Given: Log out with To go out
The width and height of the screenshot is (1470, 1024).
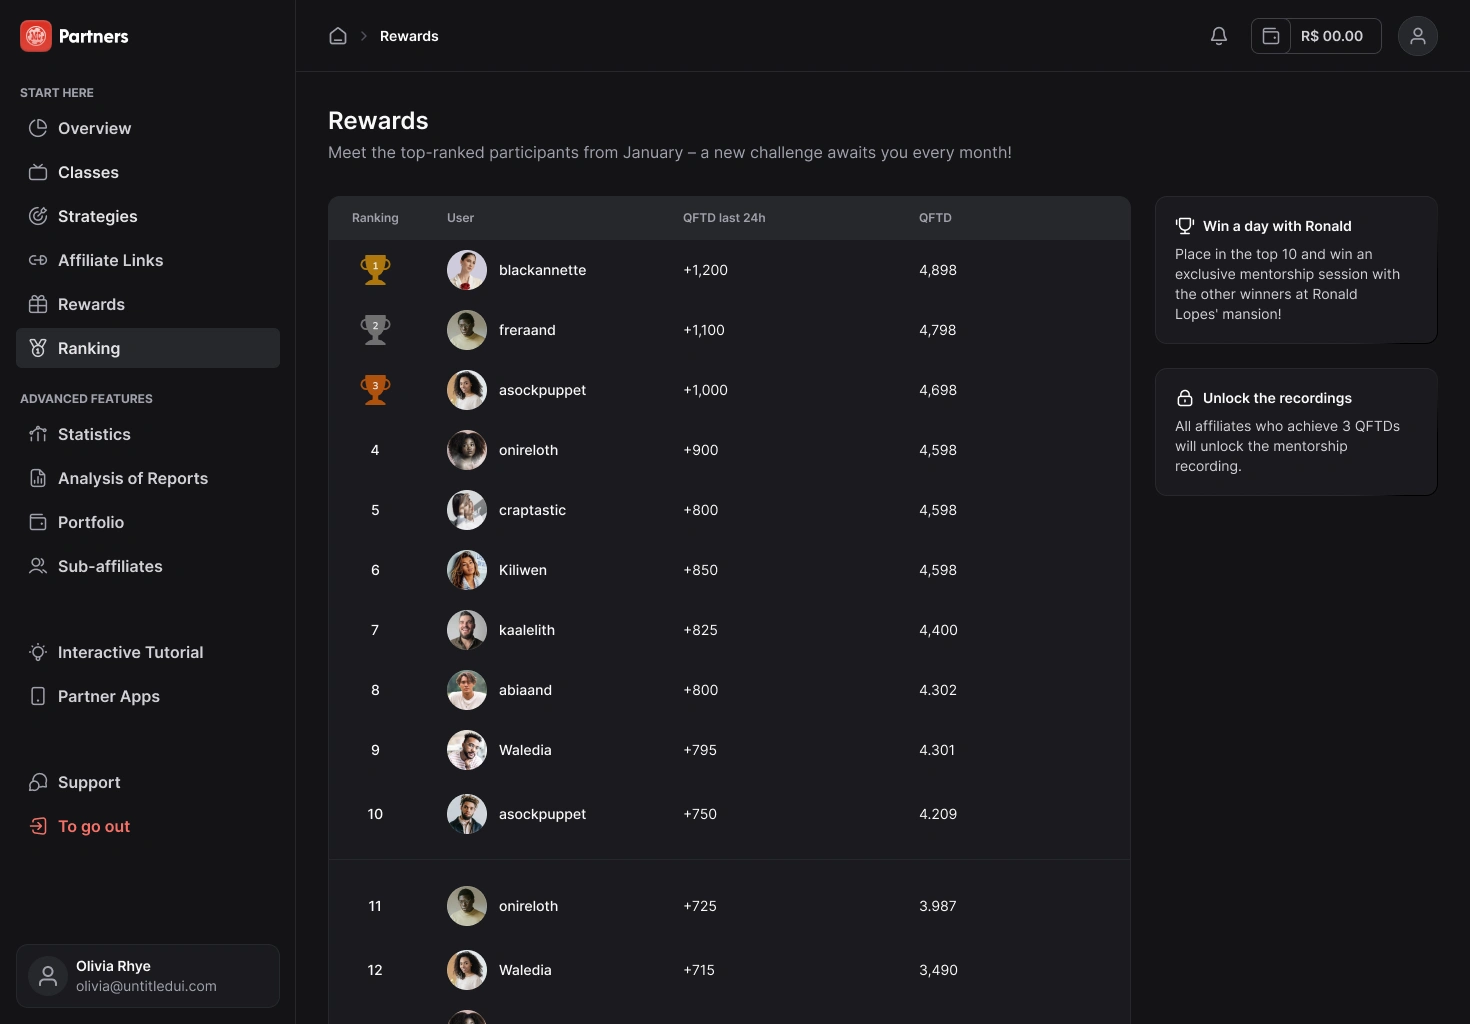Looking at the screenshot, I should (x=148, y=826).
